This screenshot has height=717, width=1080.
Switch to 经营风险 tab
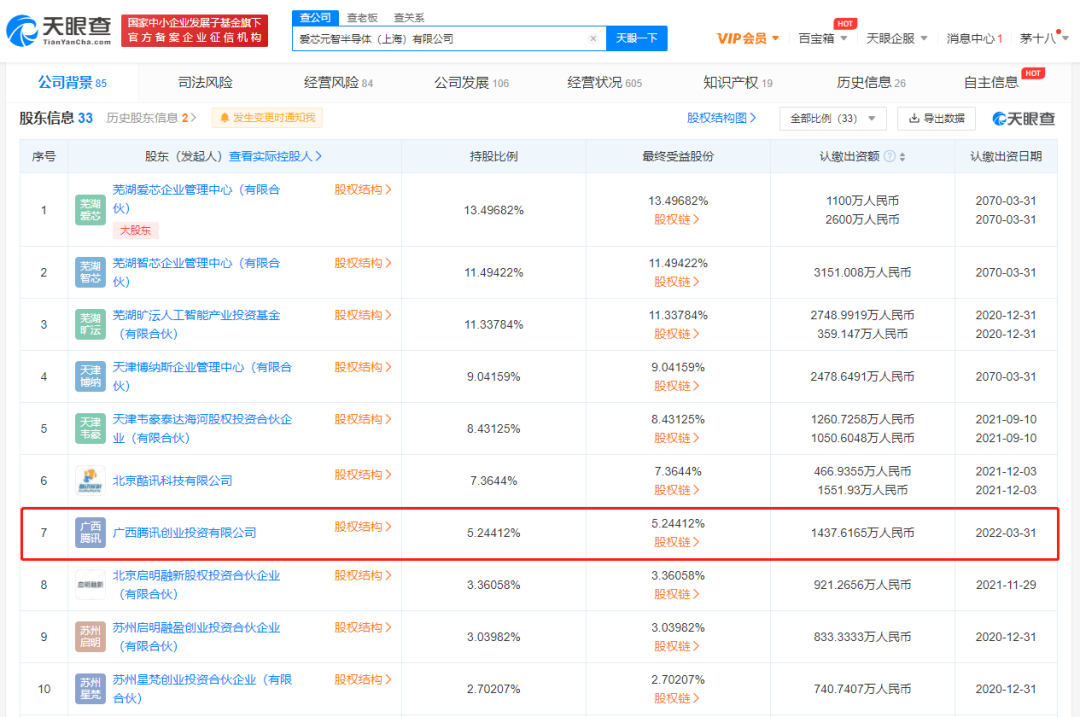338,83
